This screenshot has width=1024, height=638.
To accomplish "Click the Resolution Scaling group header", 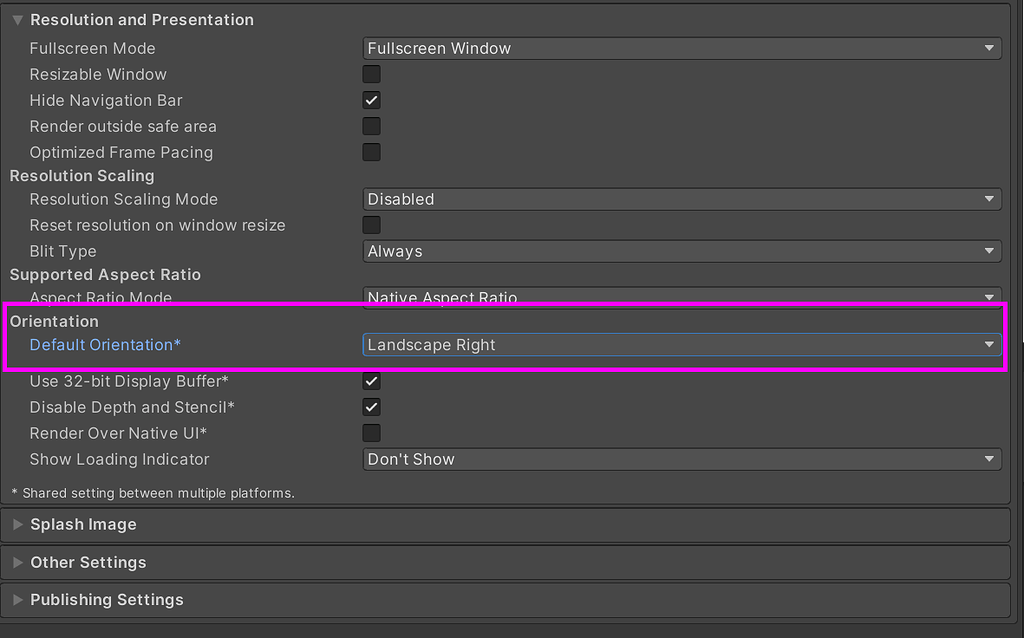I will pyautogui.click(x=81, y=176).
